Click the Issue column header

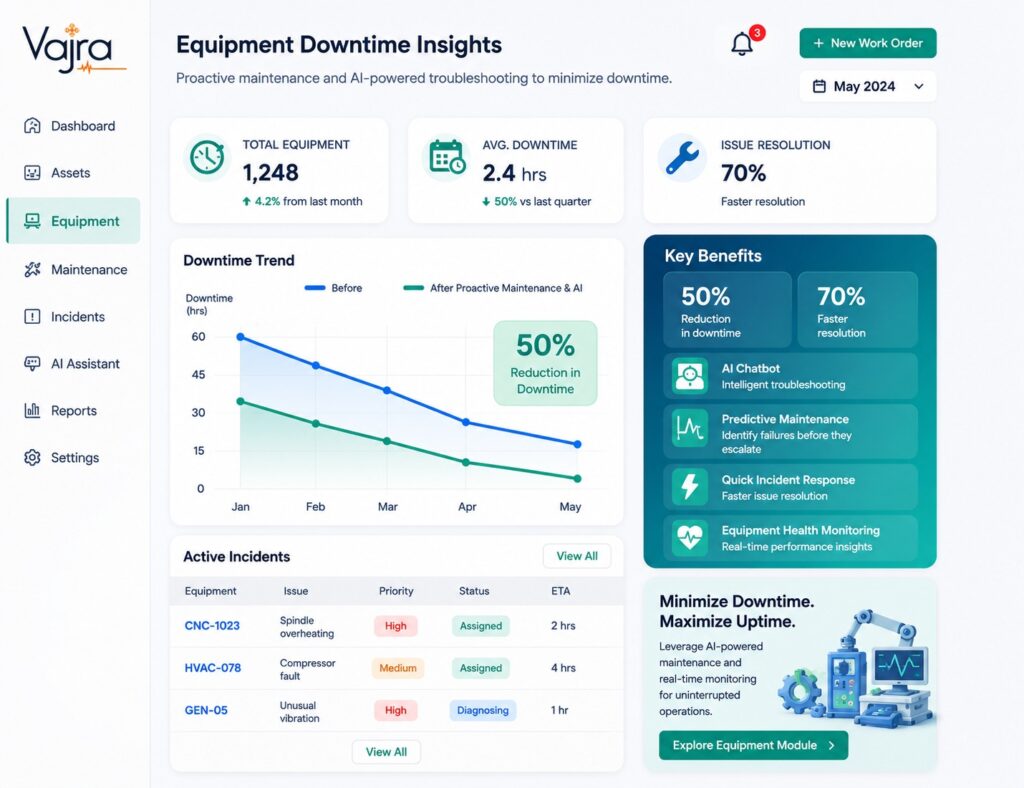tap(295, 591)
